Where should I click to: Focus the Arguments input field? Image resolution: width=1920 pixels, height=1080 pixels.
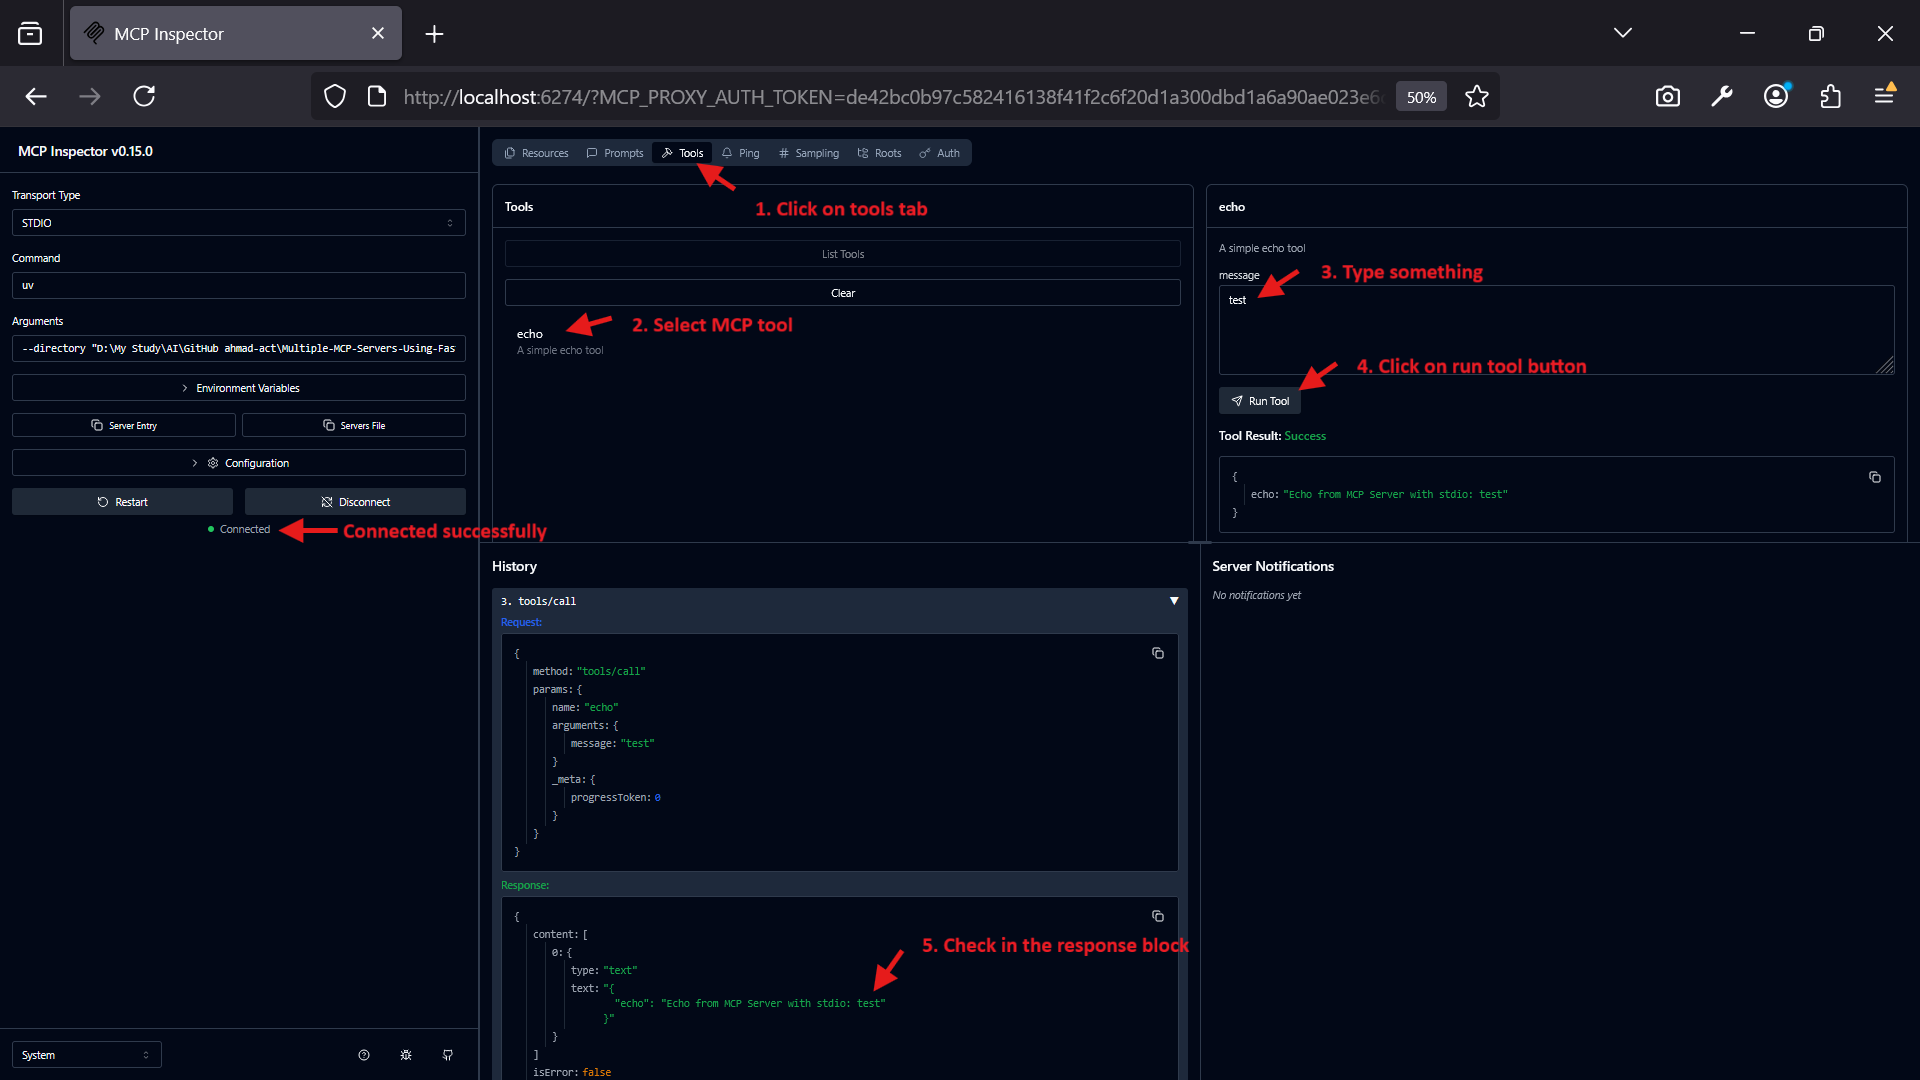tap(239, 348)
